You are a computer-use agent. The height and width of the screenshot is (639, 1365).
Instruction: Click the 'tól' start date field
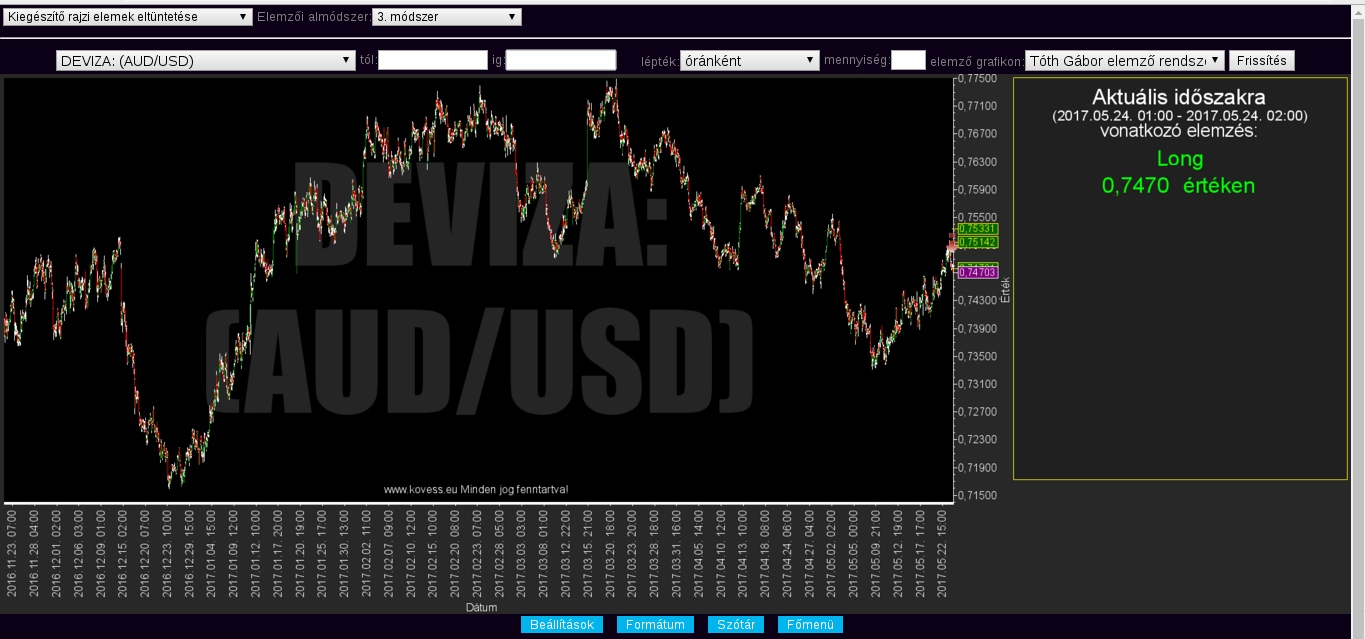(432, 61)
